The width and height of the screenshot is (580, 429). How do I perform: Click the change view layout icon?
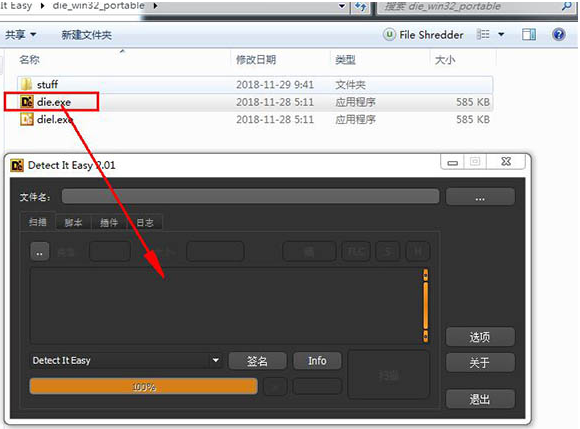[x=483, y=35]
